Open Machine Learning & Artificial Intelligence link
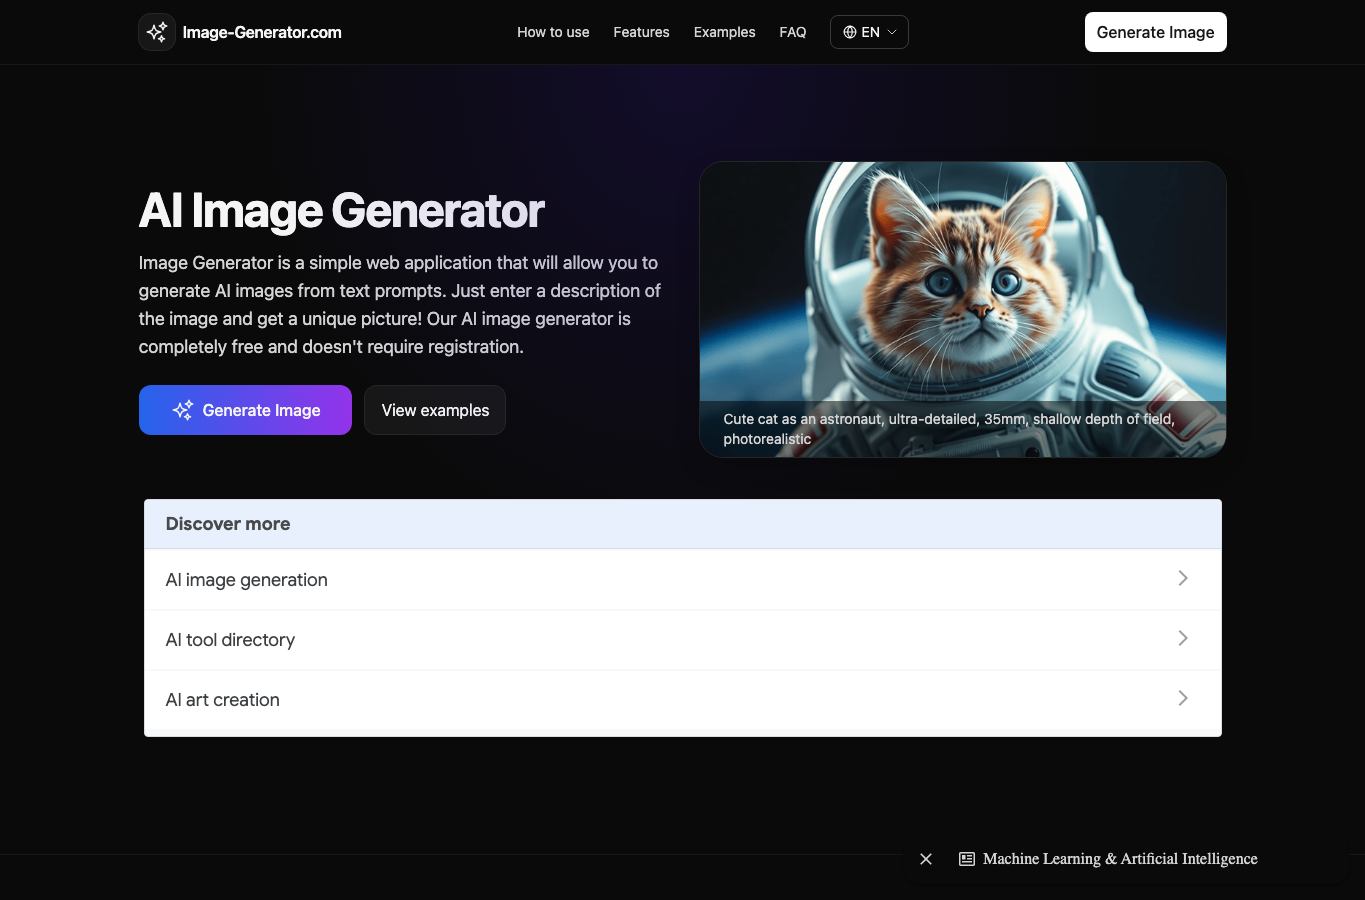The height and width of the screenshot is (900, 1365). [x=1120, y=859]
